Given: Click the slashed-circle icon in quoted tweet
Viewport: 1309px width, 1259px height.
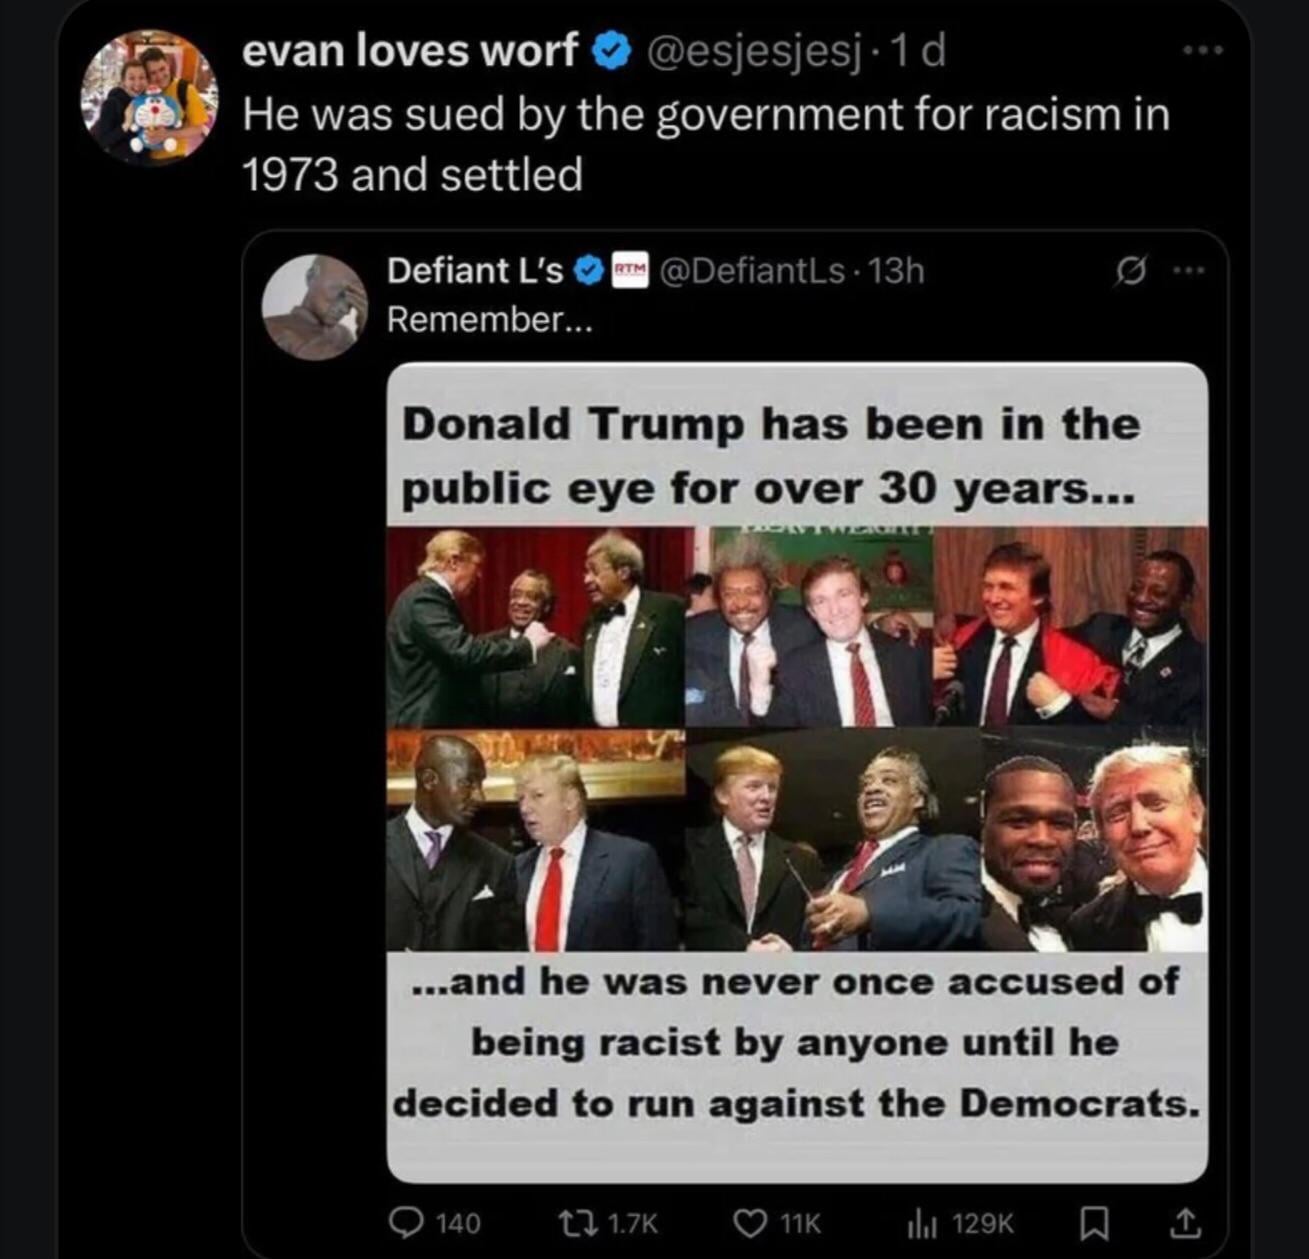Looking at the screenshot, I should click(1131, 270).
